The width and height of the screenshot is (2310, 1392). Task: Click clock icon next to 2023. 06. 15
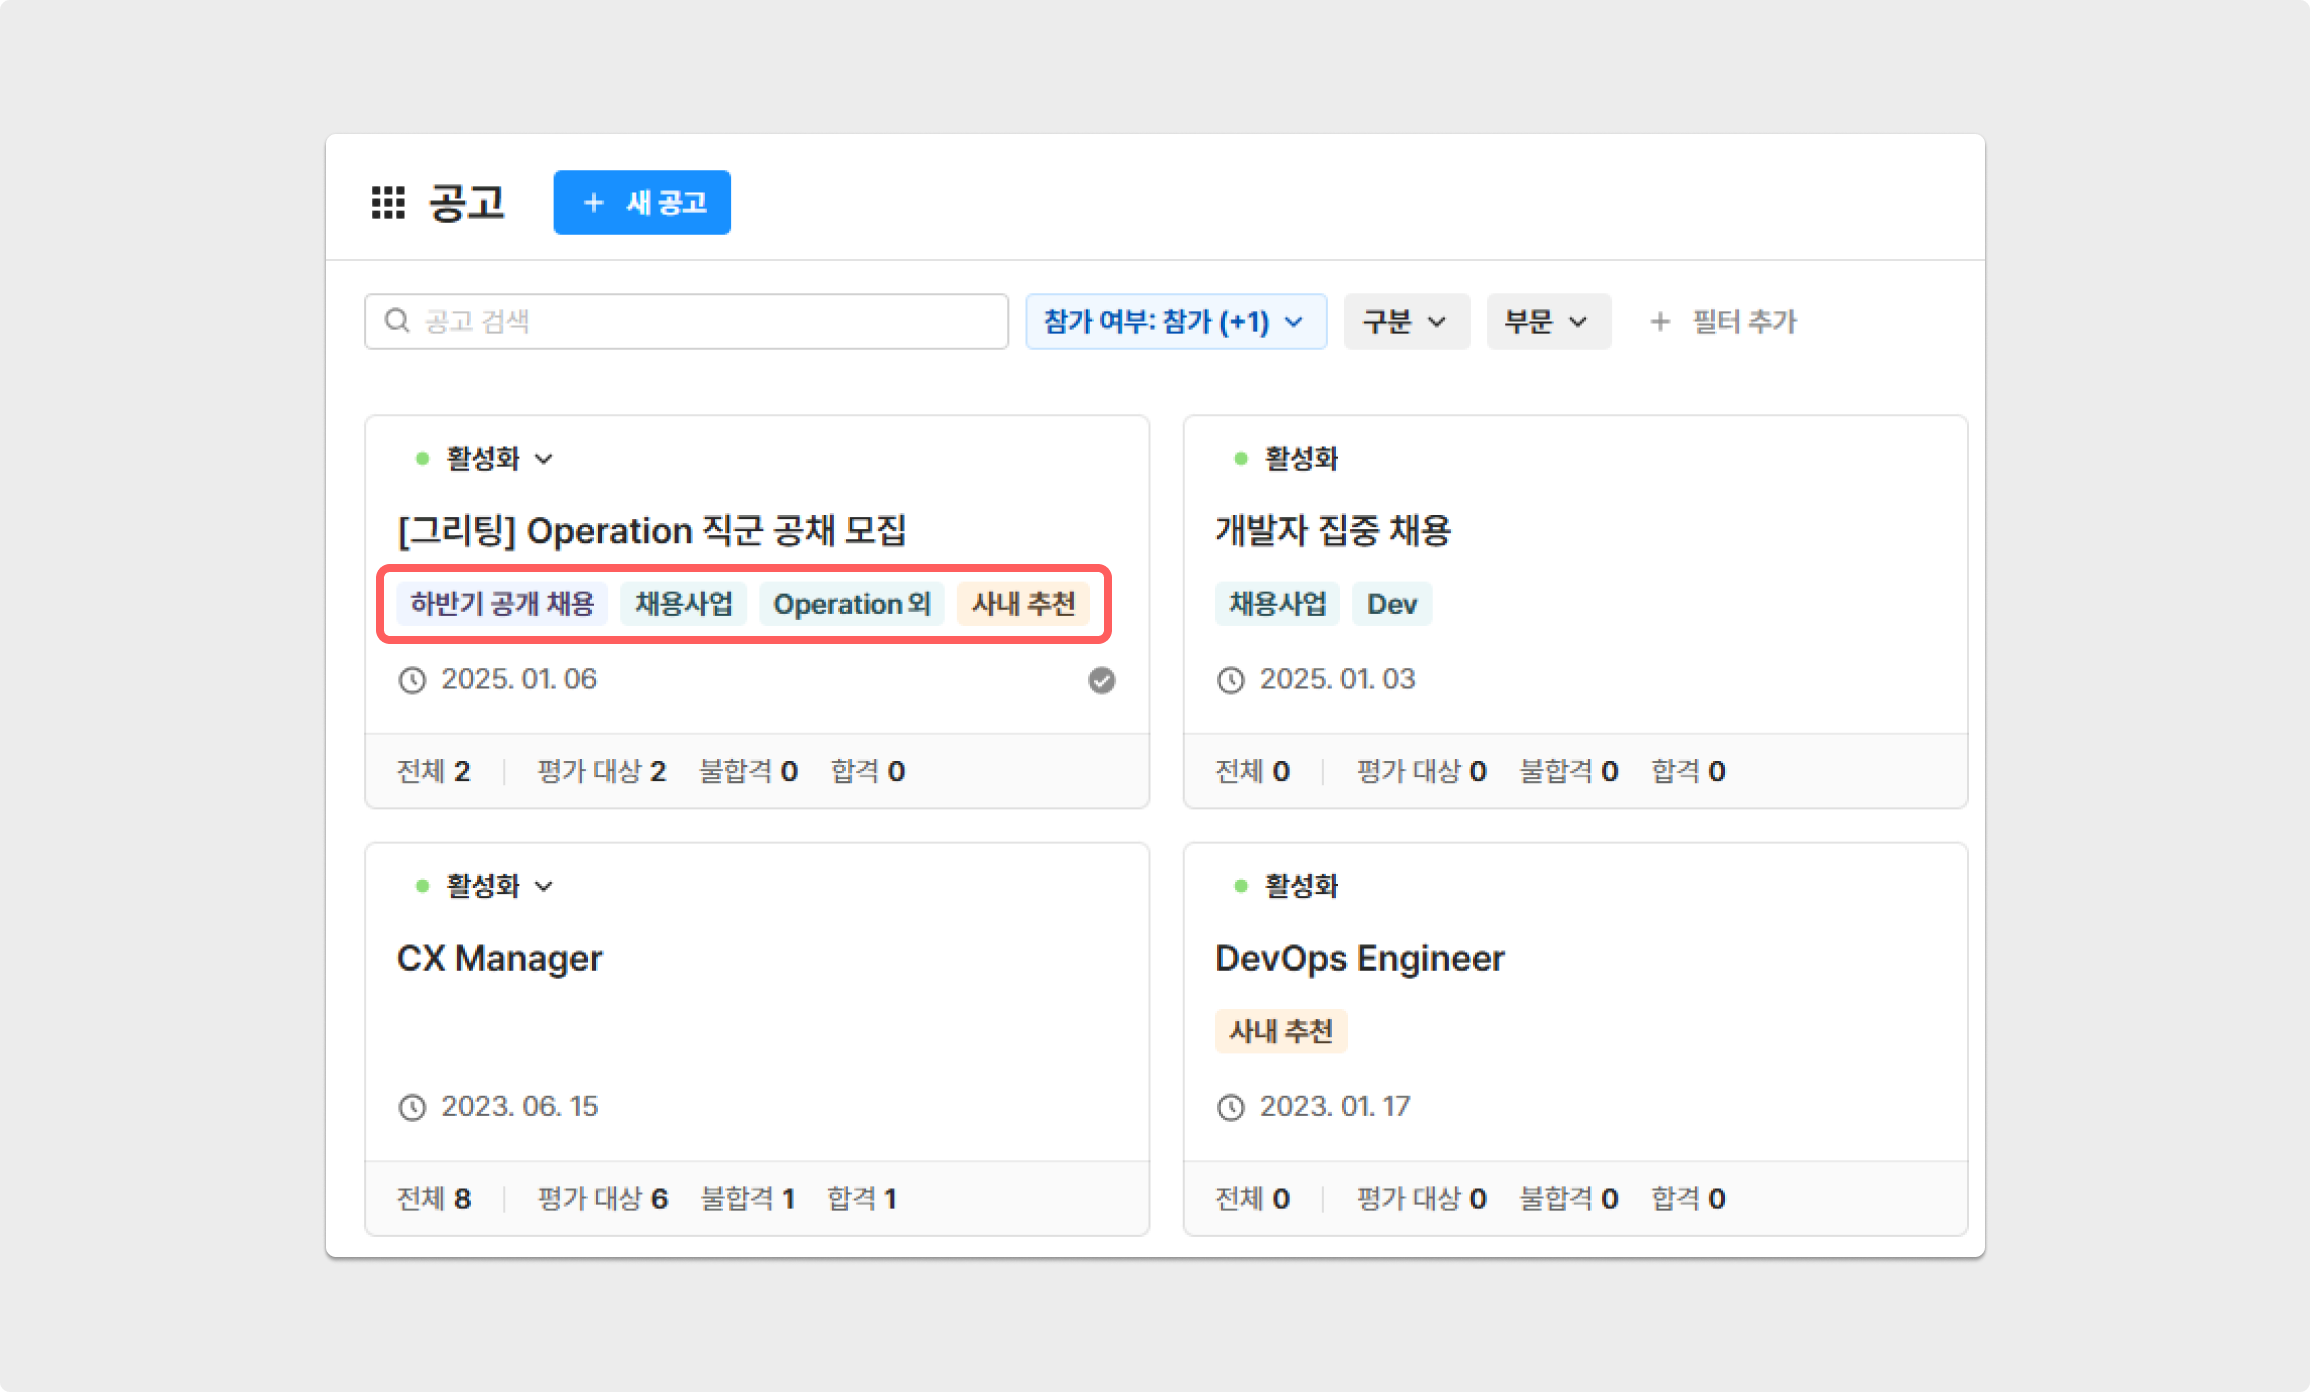412,1107
